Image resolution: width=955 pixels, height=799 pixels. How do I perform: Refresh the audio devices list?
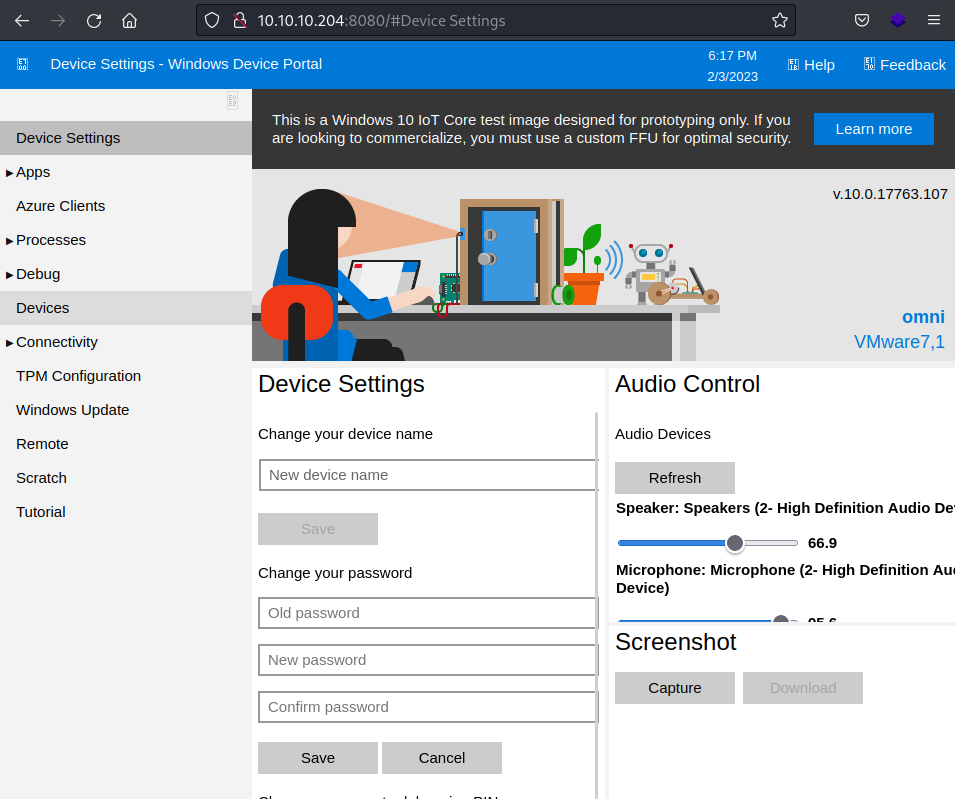(675, 478)
